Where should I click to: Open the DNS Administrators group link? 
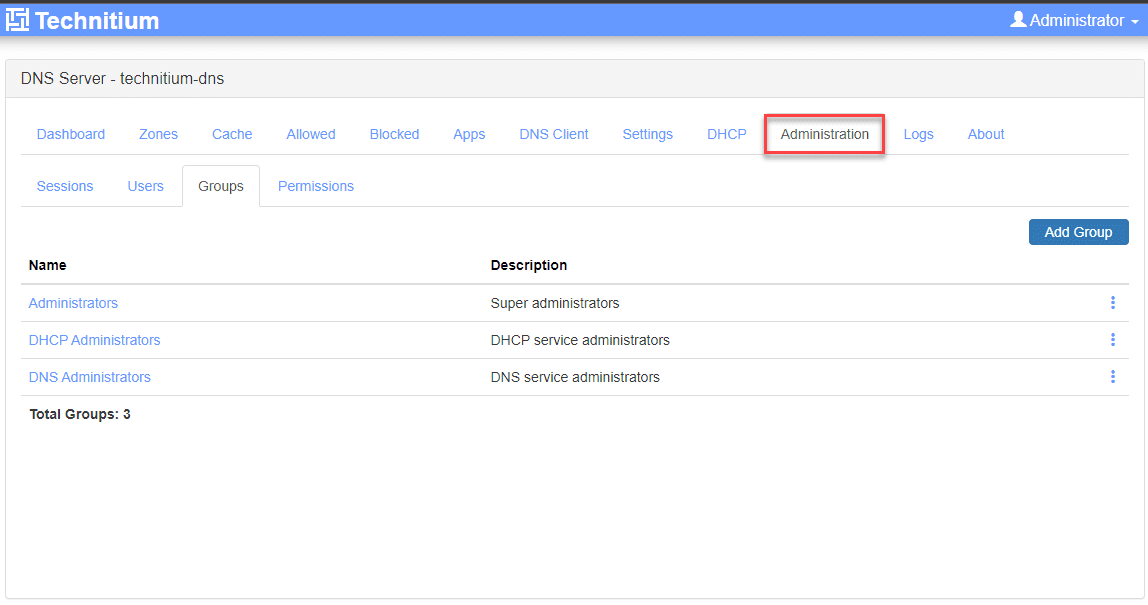click(x=89, y=377)
